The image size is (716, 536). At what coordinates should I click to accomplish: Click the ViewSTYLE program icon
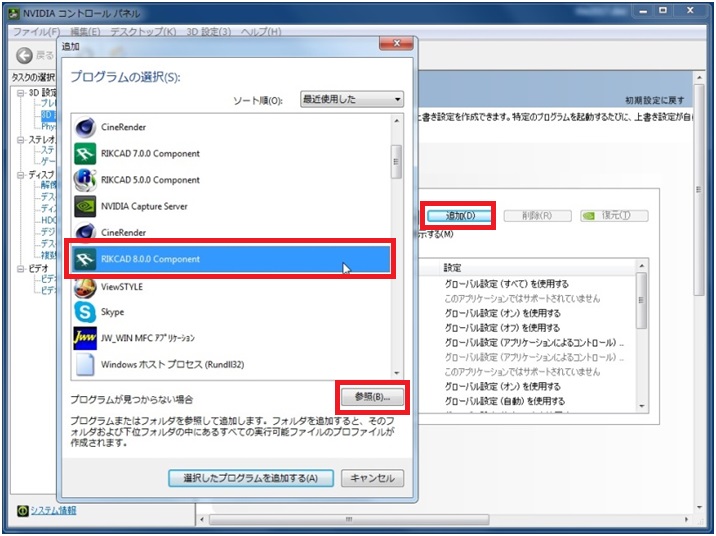(x=85, y=287)
